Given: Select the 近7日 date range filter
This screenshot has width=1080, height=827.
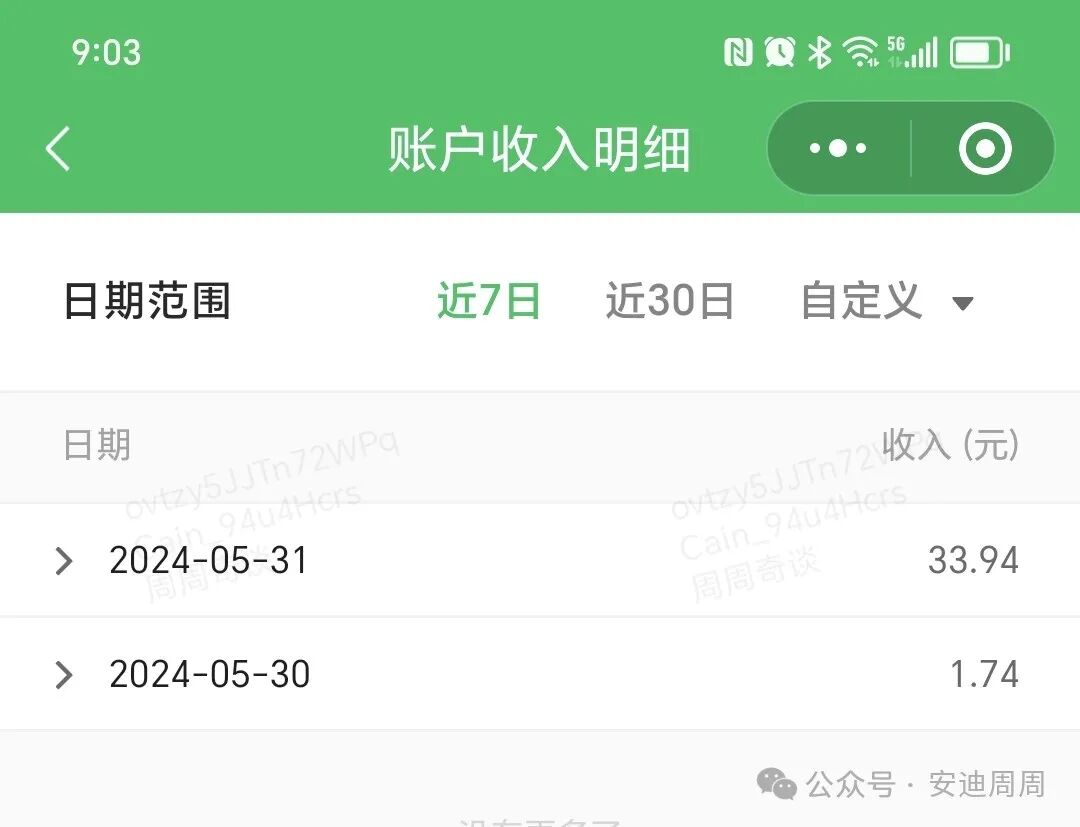Looking at the screenshot, I should (489, 301).
